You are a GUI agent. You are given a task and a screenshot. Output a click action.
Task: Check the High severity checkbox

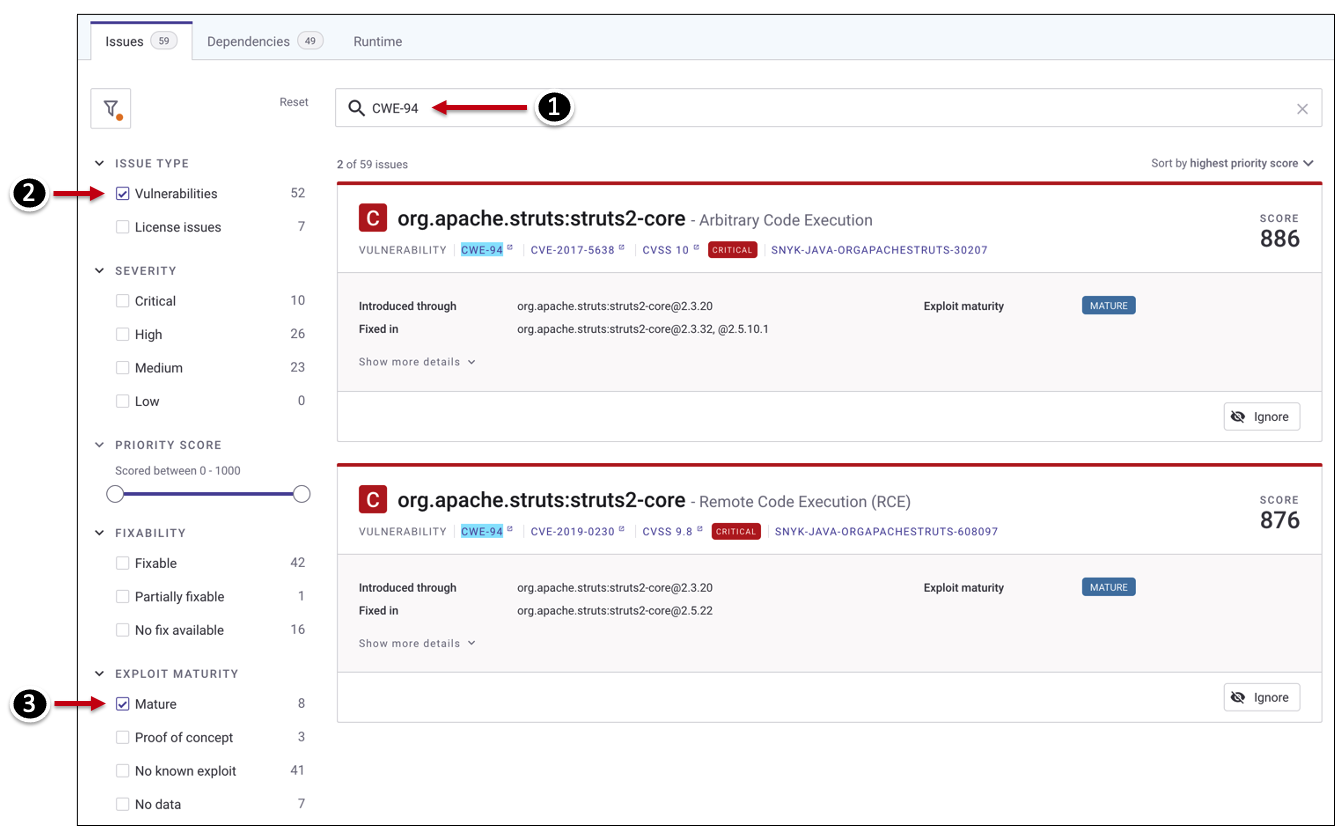point(122,334)
